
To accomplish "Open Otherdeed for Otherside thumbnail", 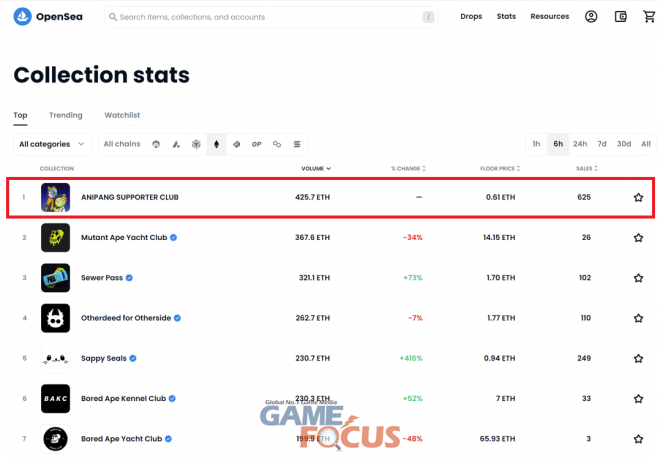I will 56,318.
